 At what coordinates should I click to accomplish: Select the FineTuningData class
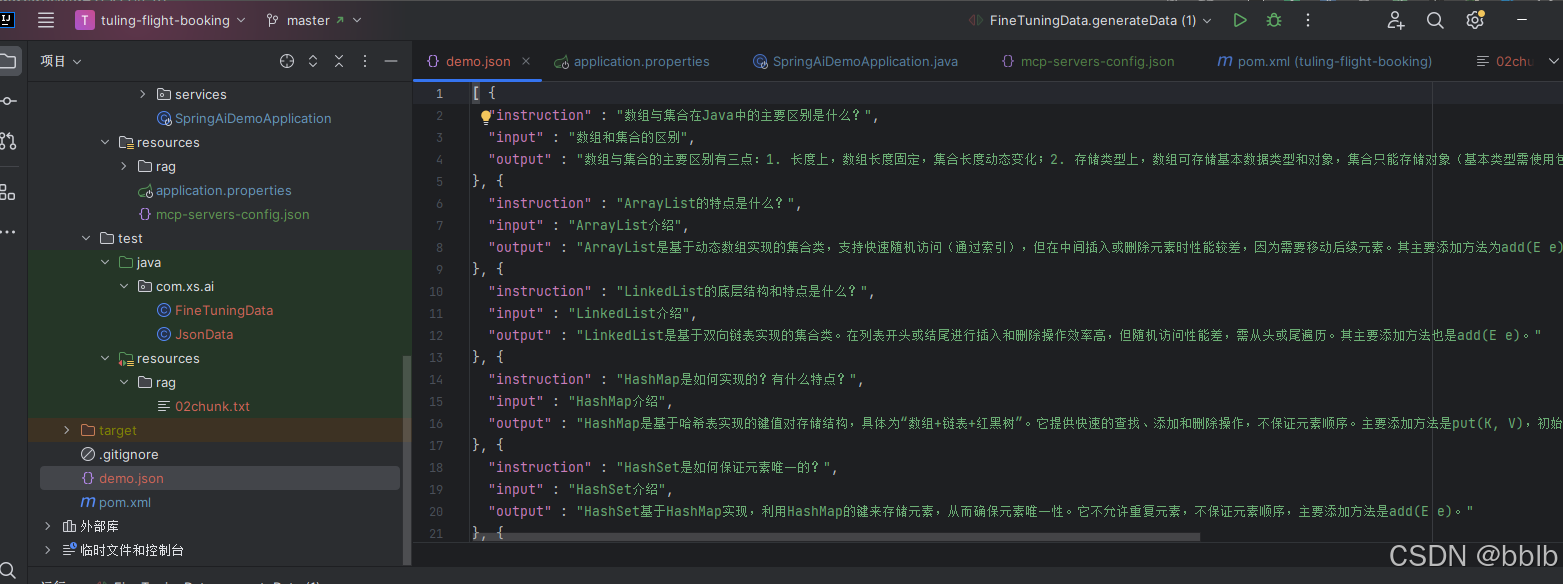coord(224,310)
